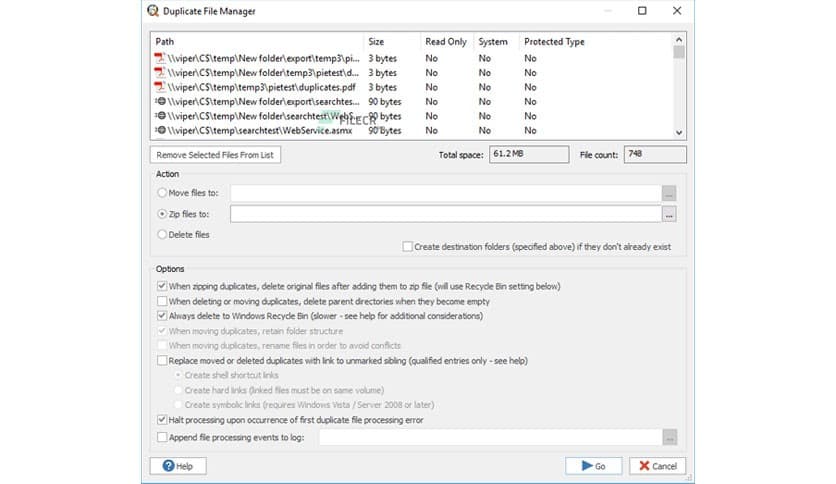Click the Zip files to path field
The width and height of the screenshot is (836, 484).
coord(446,214)
